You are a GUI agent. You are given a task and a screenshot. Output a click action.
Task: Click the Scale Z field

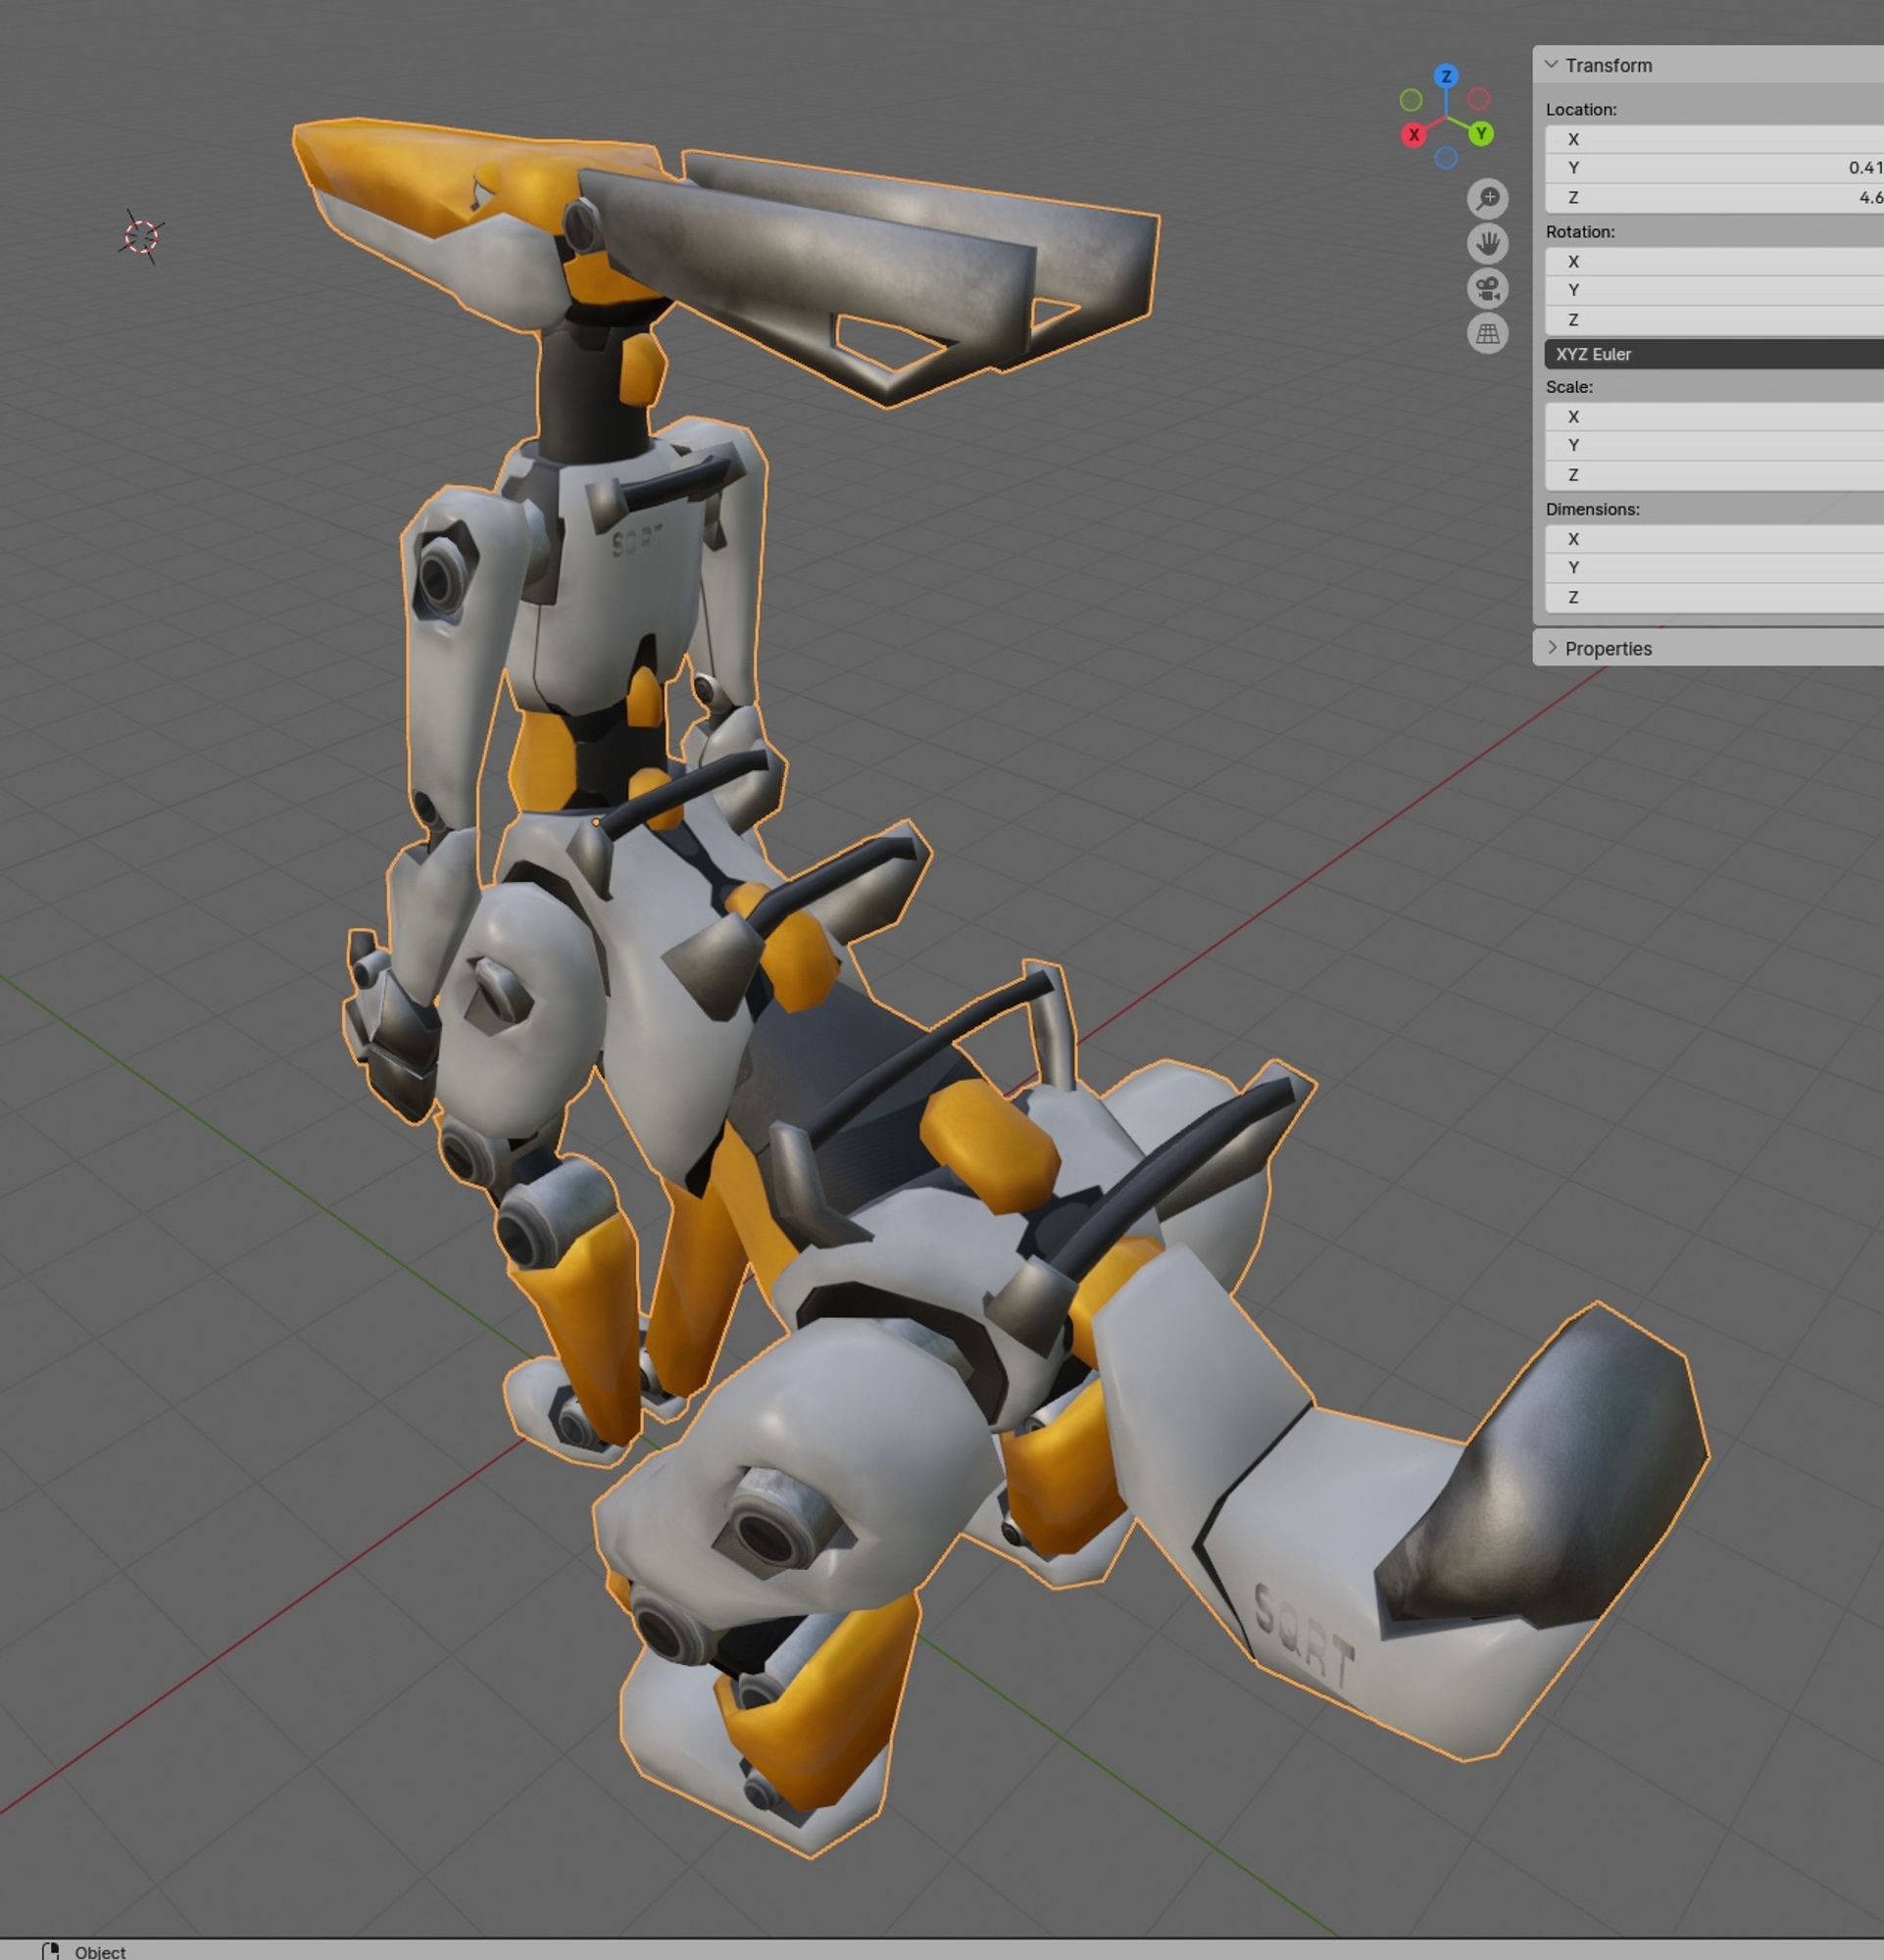[1714, 474]
